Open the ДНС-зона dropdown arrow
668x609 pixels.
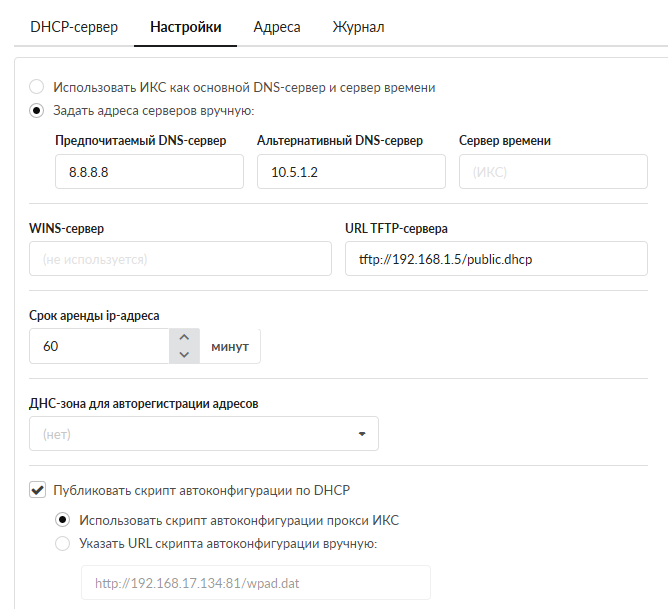(x=361, y=434)
